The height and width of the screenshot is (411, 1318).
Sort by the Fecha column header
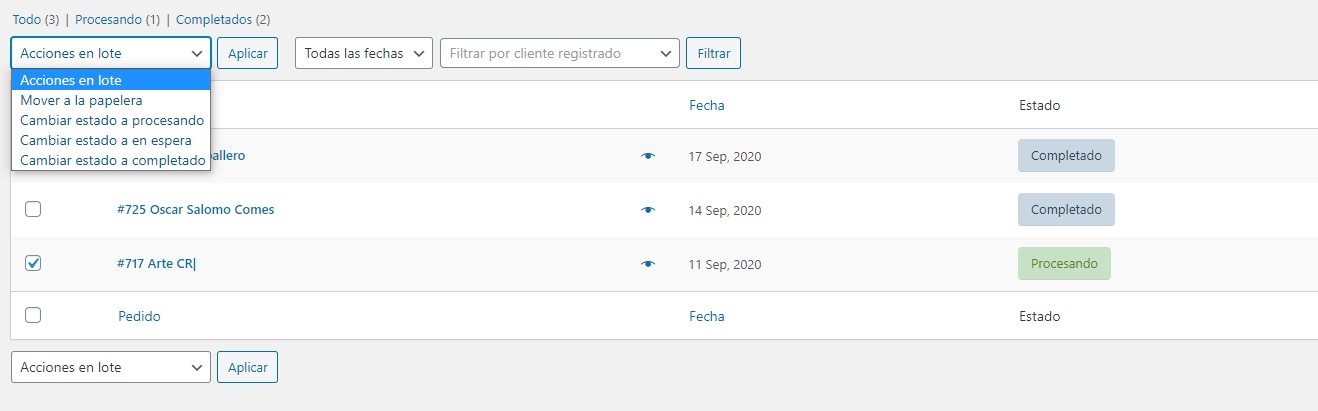707,105
